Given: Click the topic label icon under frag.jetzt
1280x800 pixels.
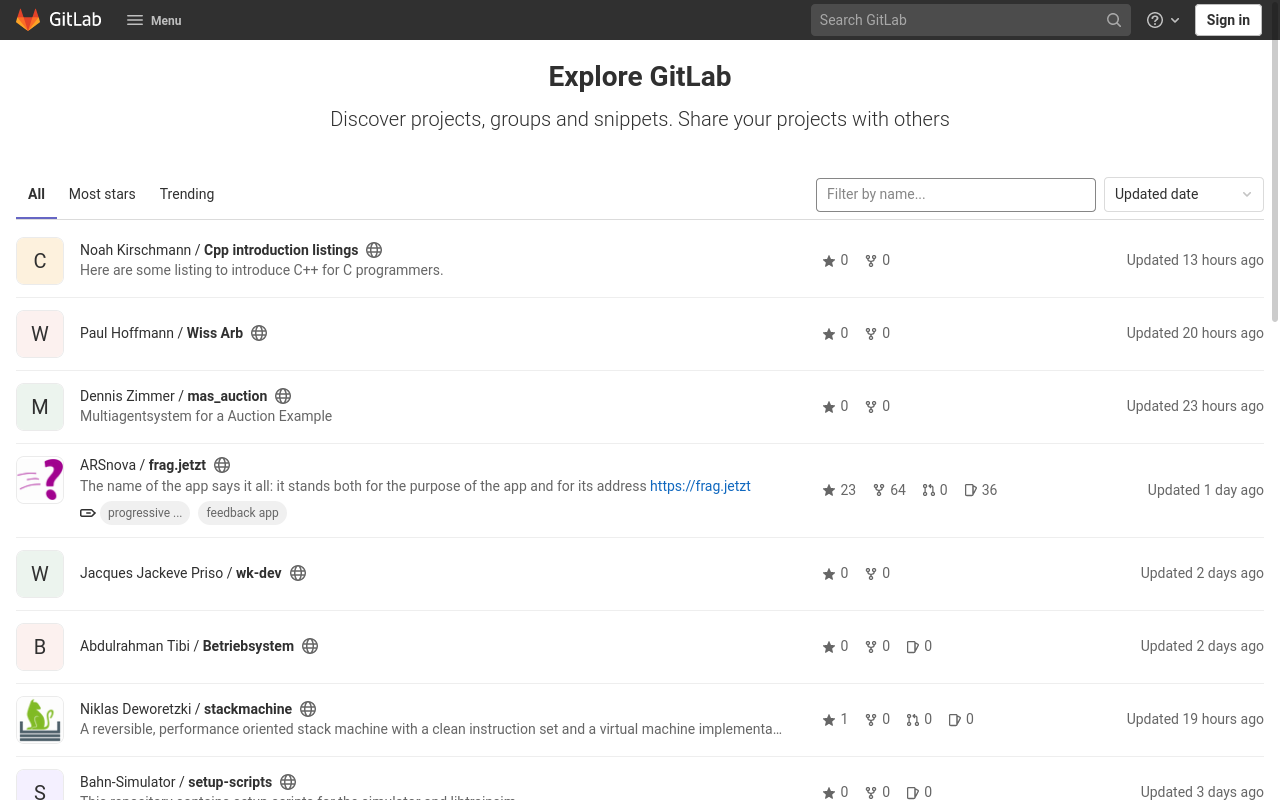Looking at the screenshot, I should point(88,513).
